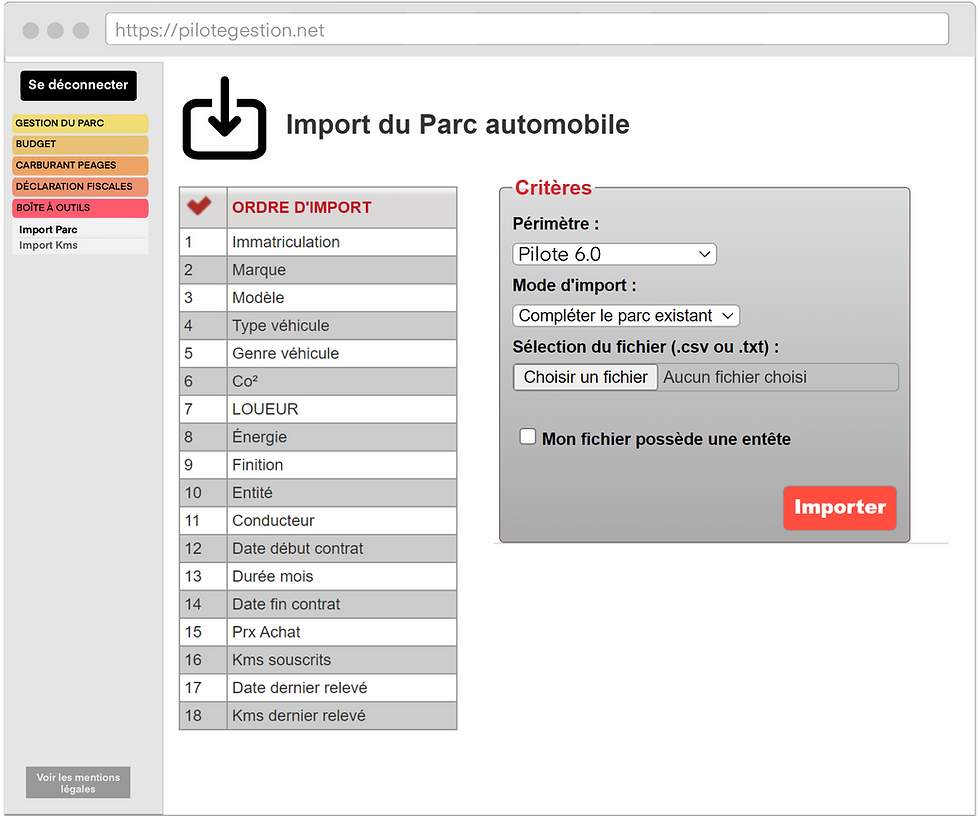The width and height of the screenshot is (980, 829).
Task: Click the Aucun fichier choisi text
Action: 735,377
